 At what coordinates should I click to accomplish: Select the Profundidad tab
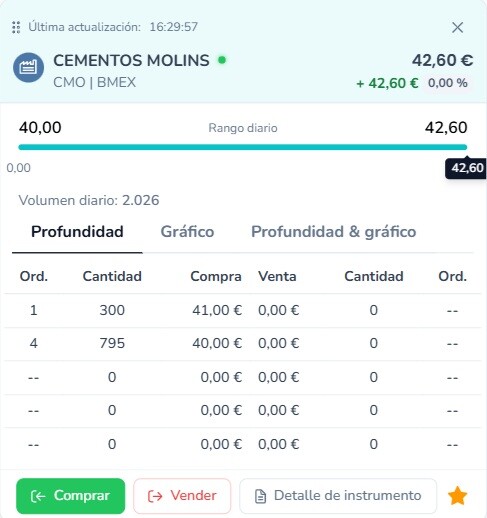77,232
